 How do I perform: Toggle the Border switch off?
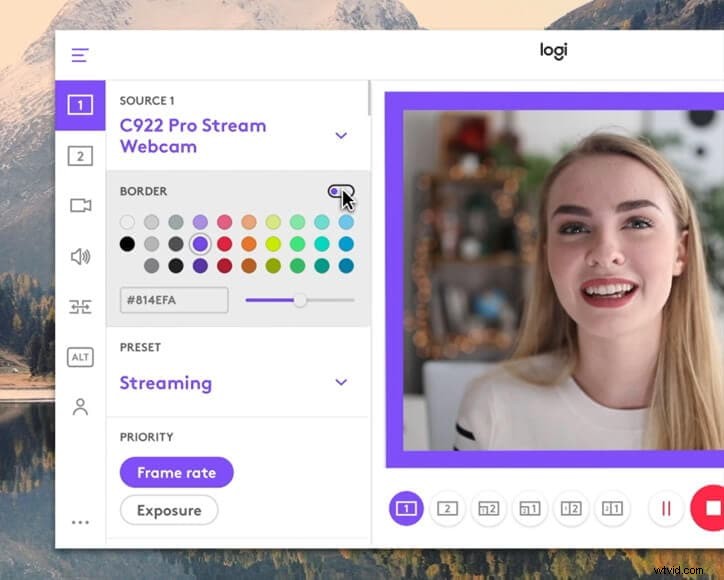pyautogui.click(x=340, y=191)
